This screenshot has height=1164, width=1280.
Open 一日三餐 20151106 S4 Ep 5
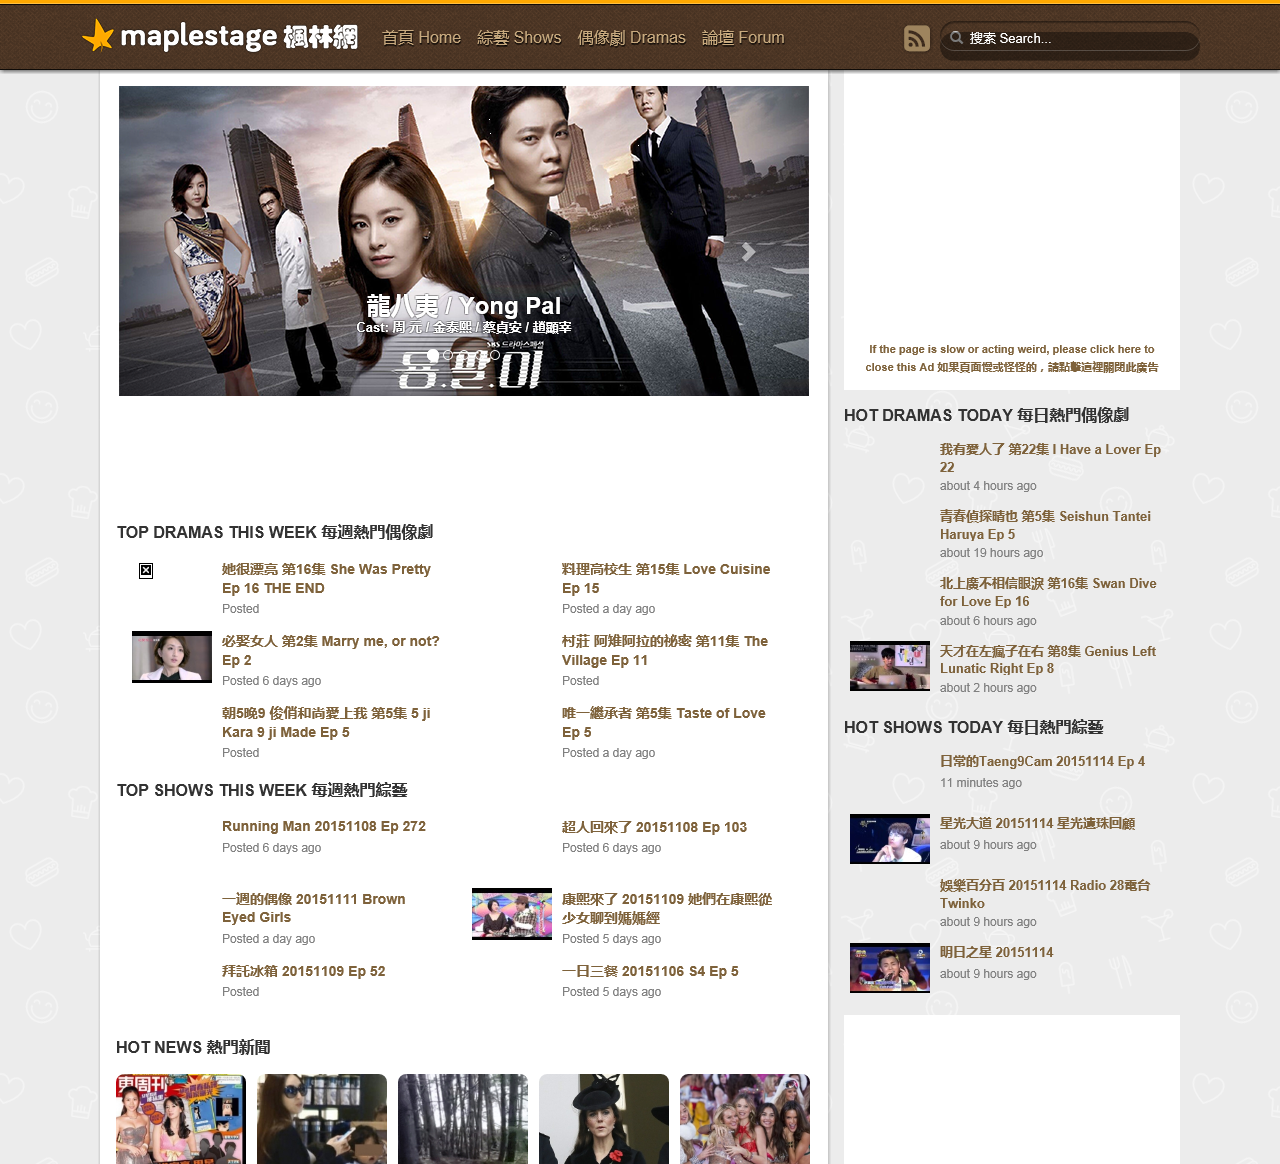tap(650, 971)
